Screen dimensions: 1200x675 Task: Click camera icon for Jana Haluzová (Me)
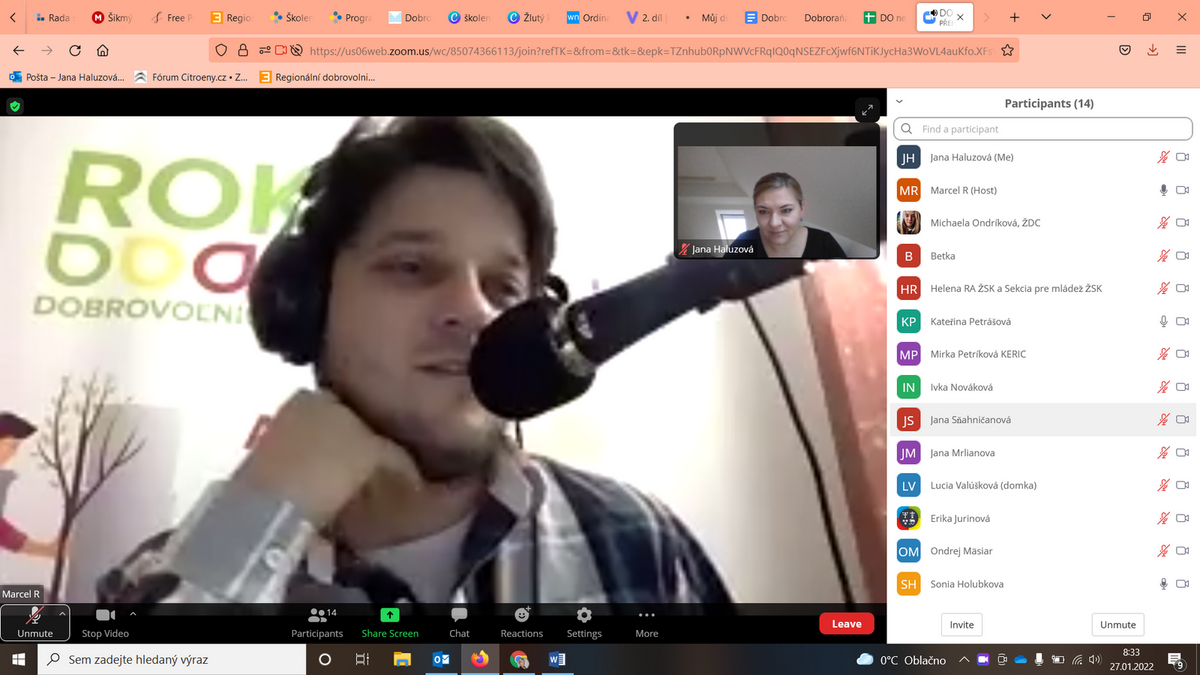(x=1182, y=157)
